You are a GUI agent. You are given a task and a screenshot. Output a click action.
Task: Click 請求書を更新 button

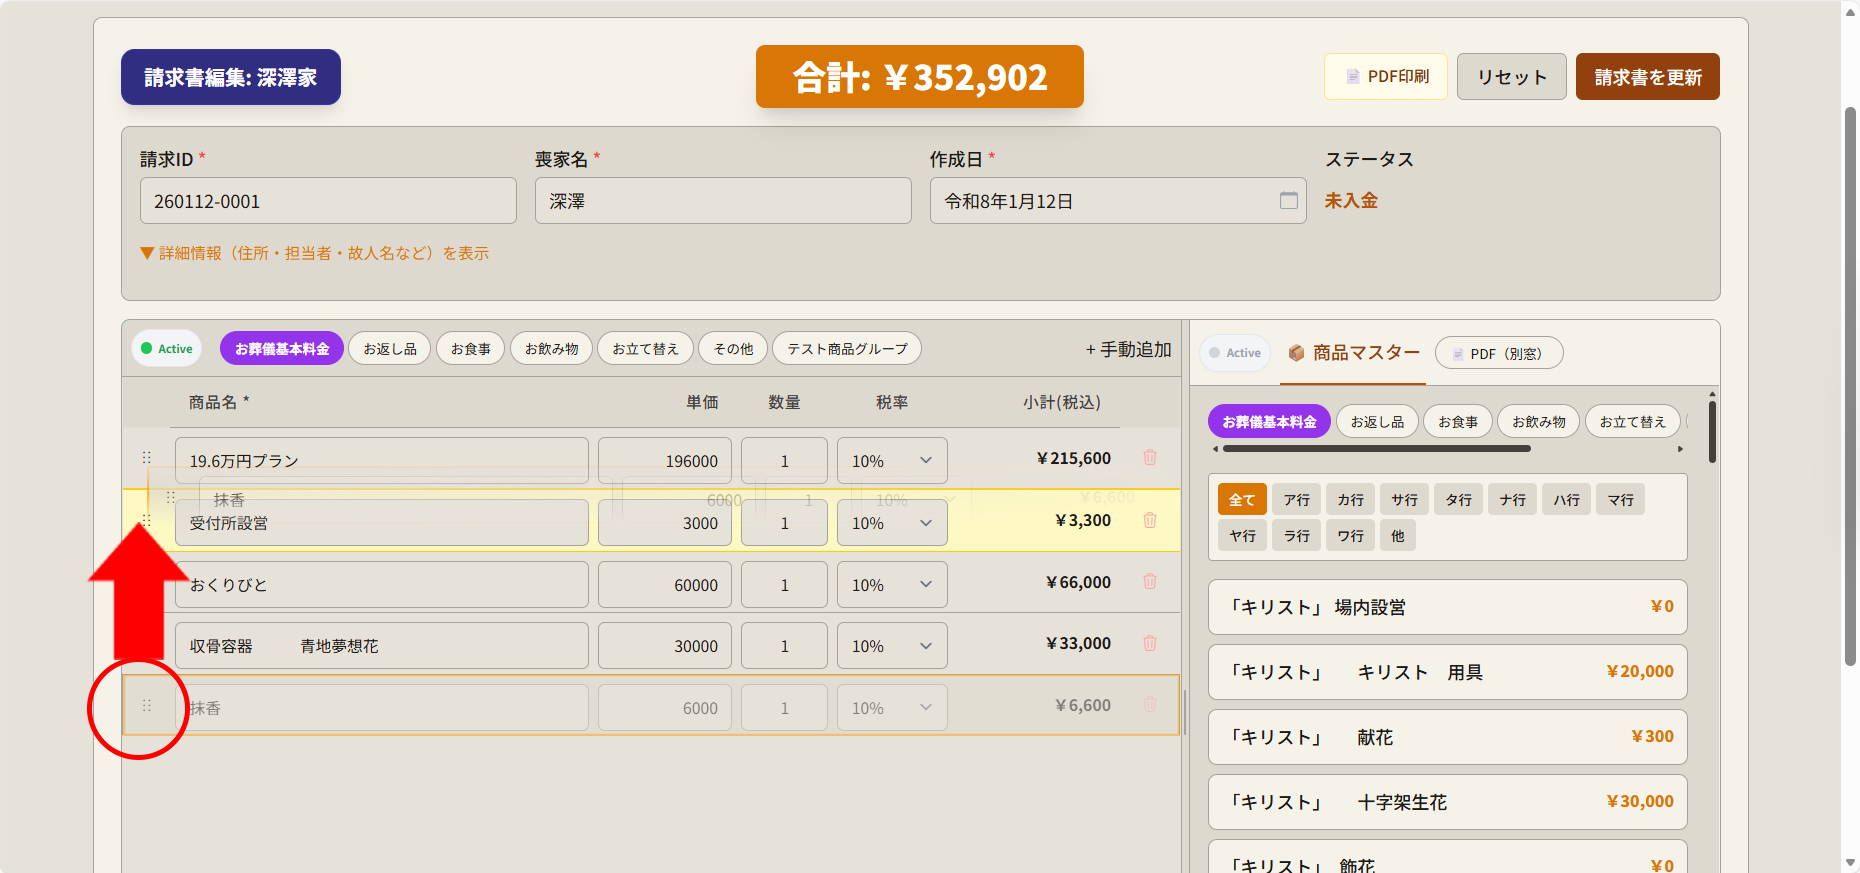point(1647,77)
